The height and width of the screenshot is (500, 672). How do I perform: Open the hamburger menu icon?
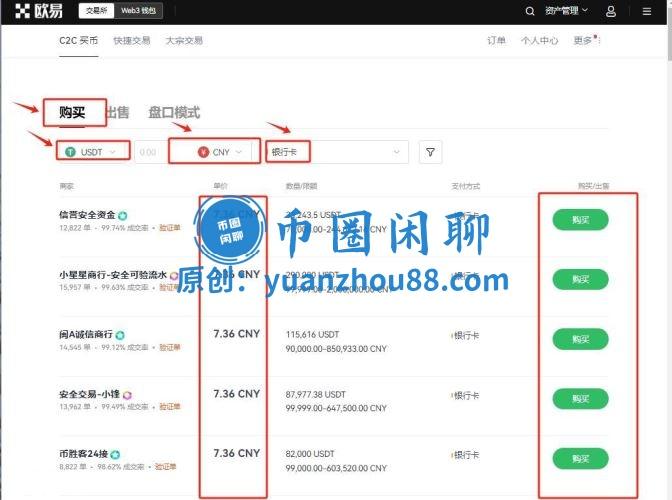click(x=647, y=11)
